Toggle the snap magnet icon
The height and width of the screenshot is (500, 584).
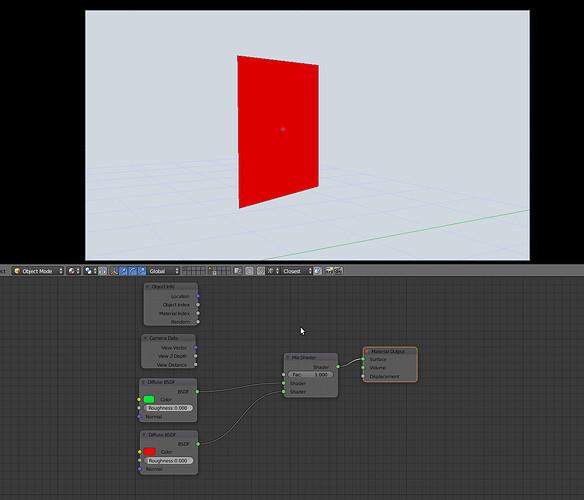click(x=261, y=271)
